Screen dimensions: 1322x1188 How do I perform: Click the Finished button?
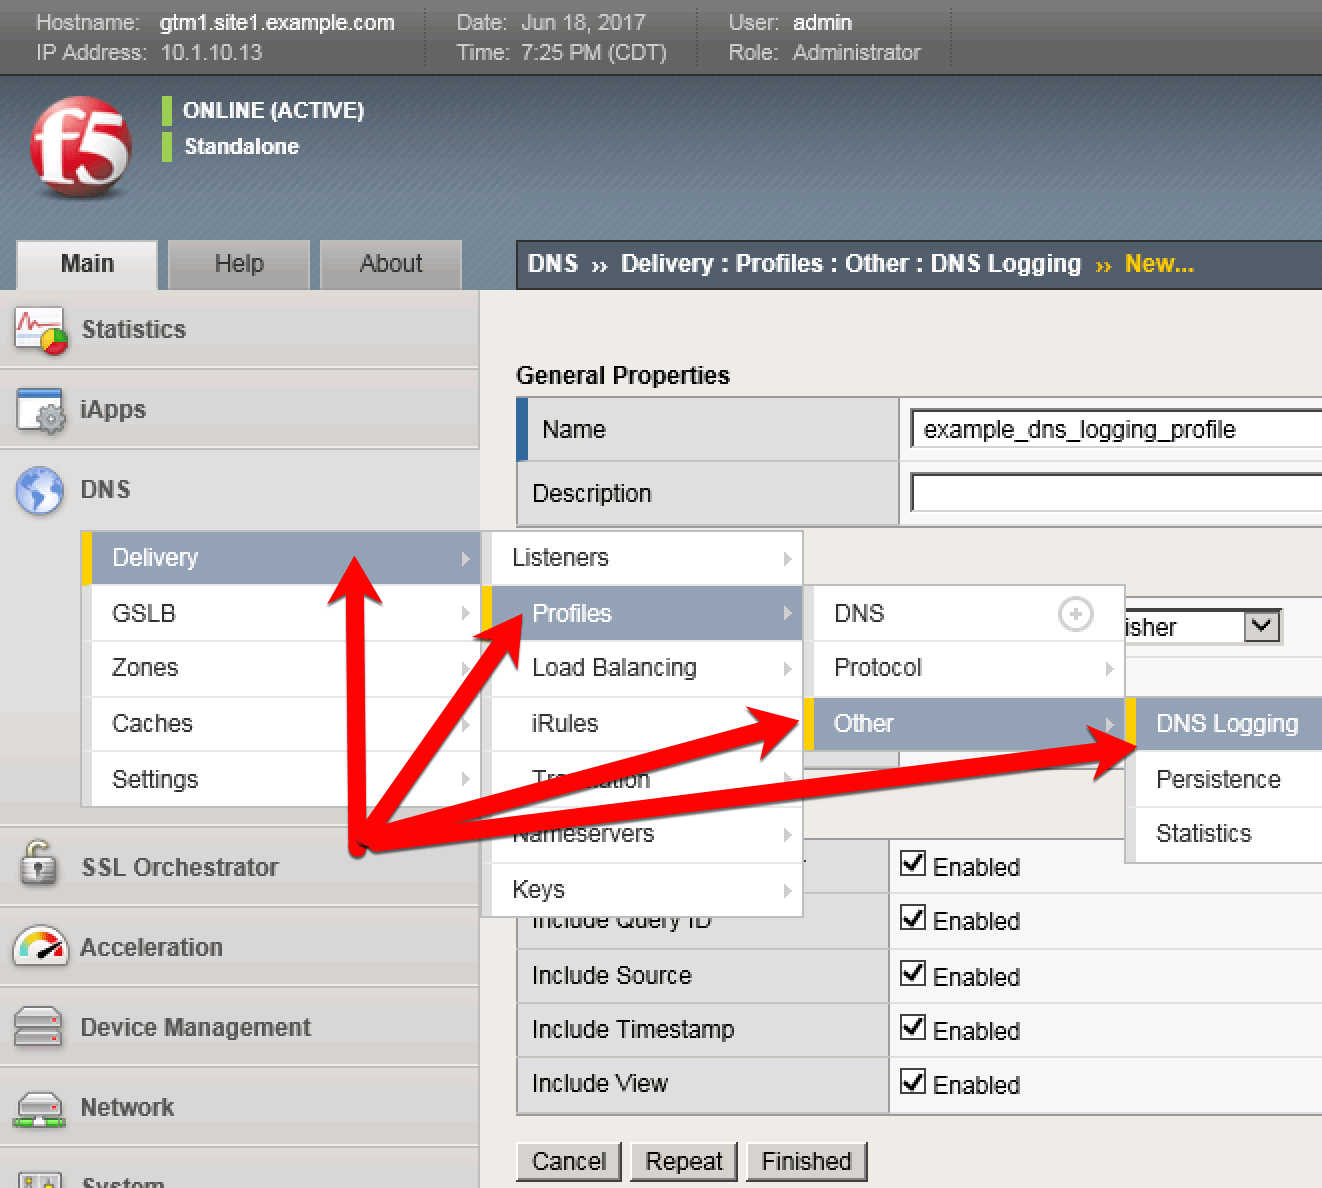pyautogui.click(x=807, y=1161)
